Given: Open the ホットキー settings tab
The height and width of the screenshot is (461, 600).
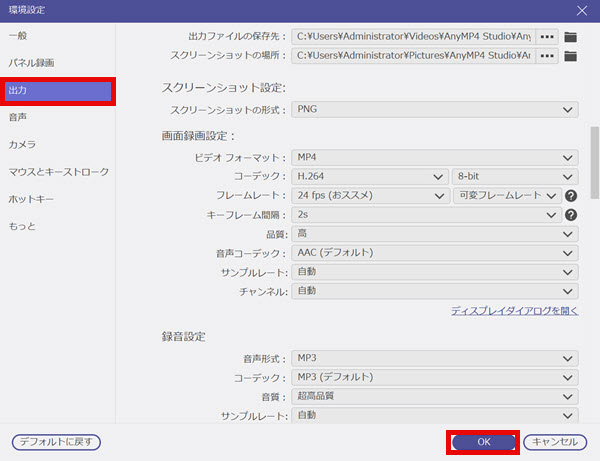Looking at the screenshot, I should pyautogui.click(x=31, y=199).
